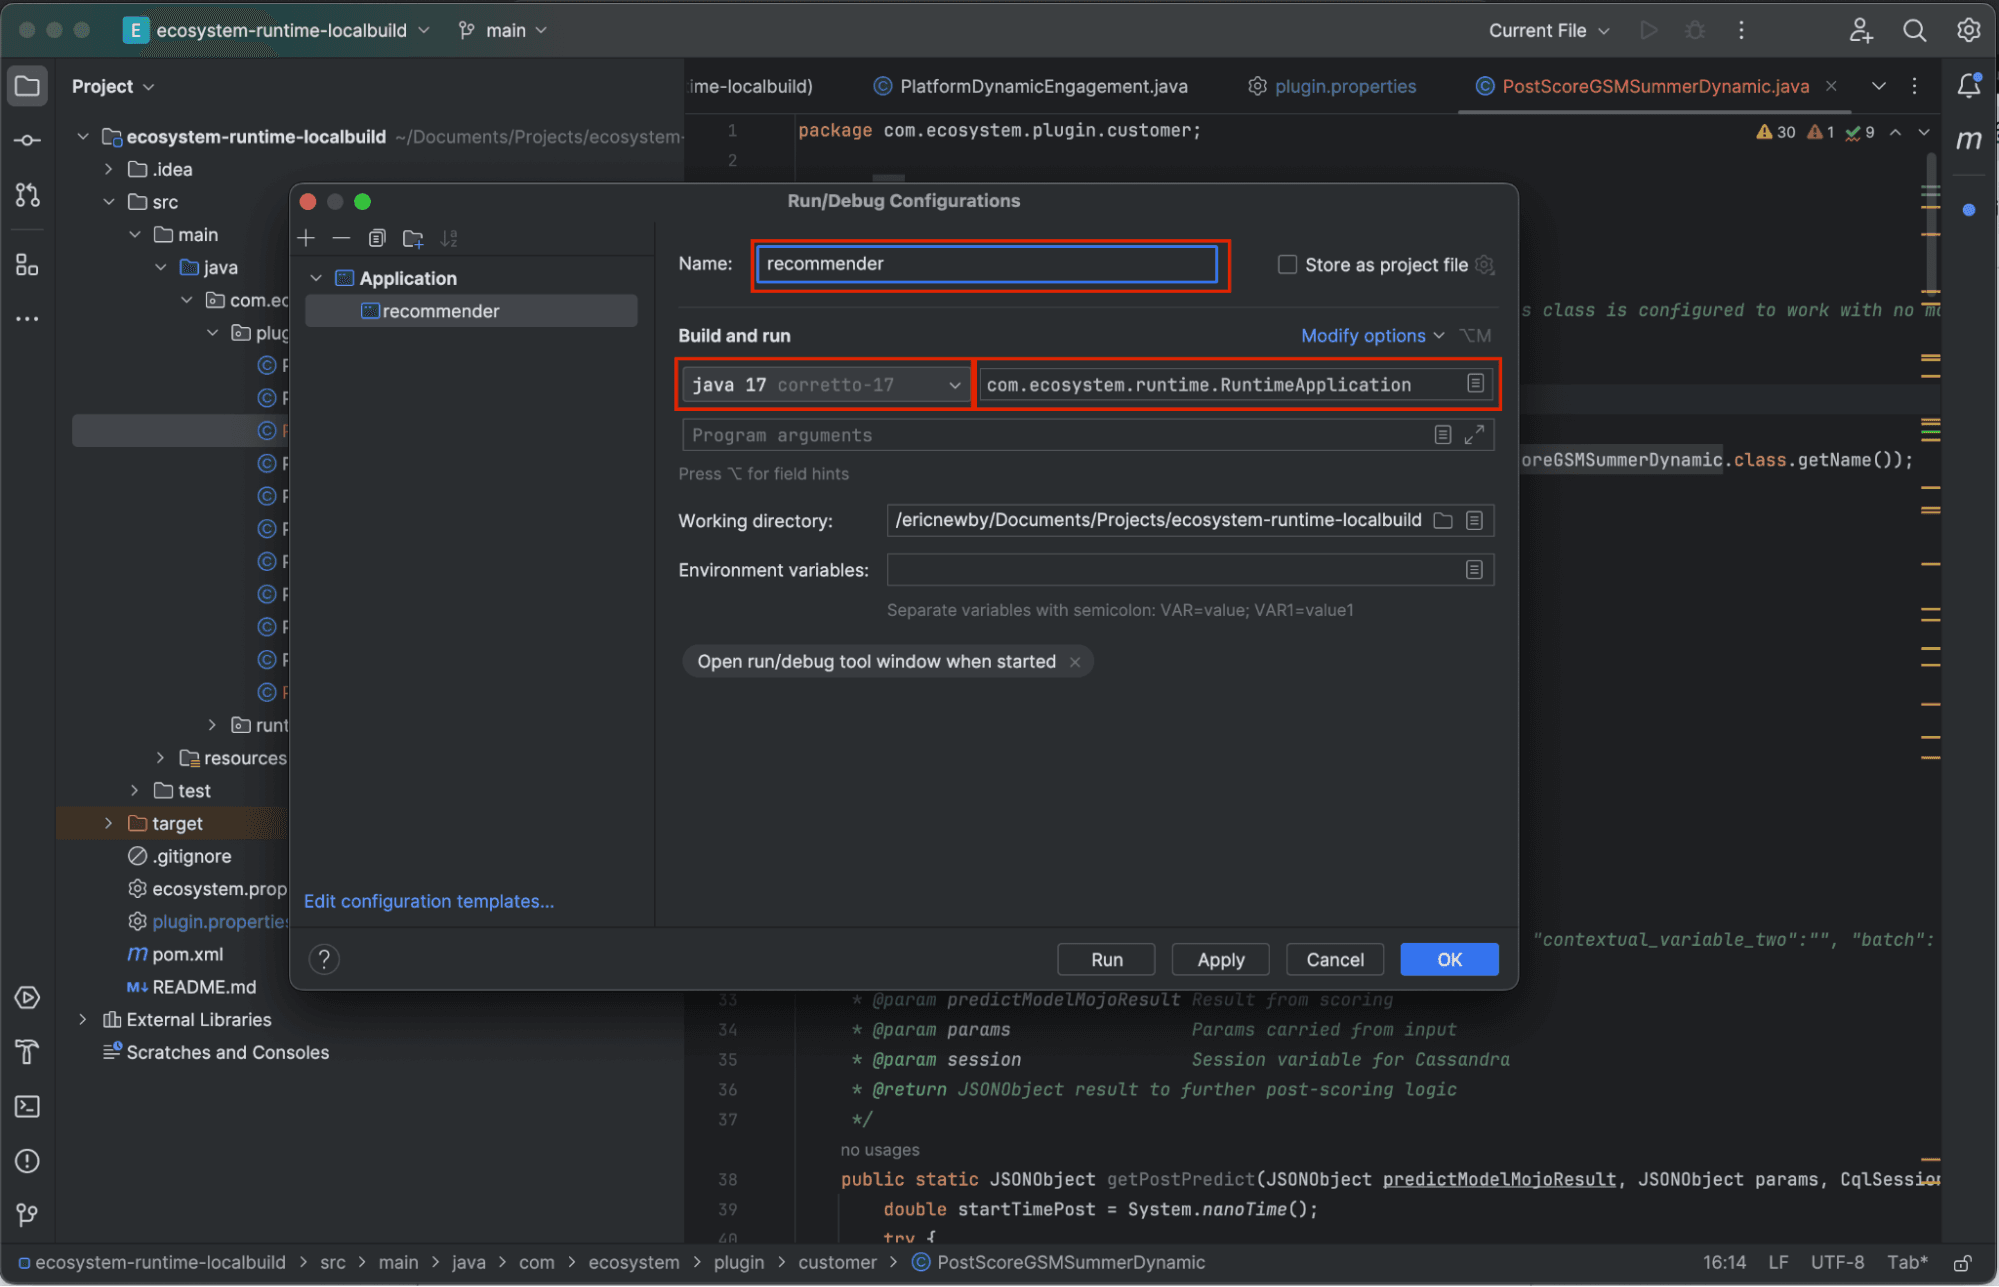Switch to the plugin.properties tab
The height and width of the screenshot is (1287, 1999).
coord(1344,86)
